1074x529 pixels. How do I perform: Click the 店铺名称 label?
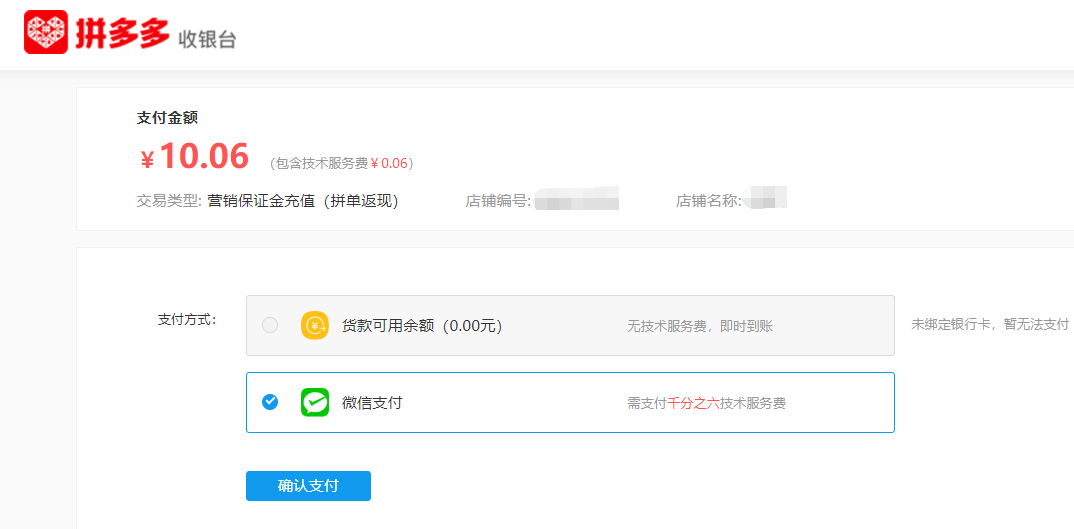(x=709, y=201)
